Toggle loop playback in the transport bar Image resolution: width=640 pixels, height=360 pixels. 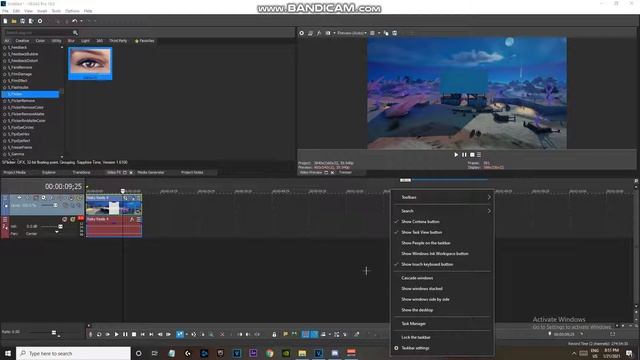[x=99, y=334]
